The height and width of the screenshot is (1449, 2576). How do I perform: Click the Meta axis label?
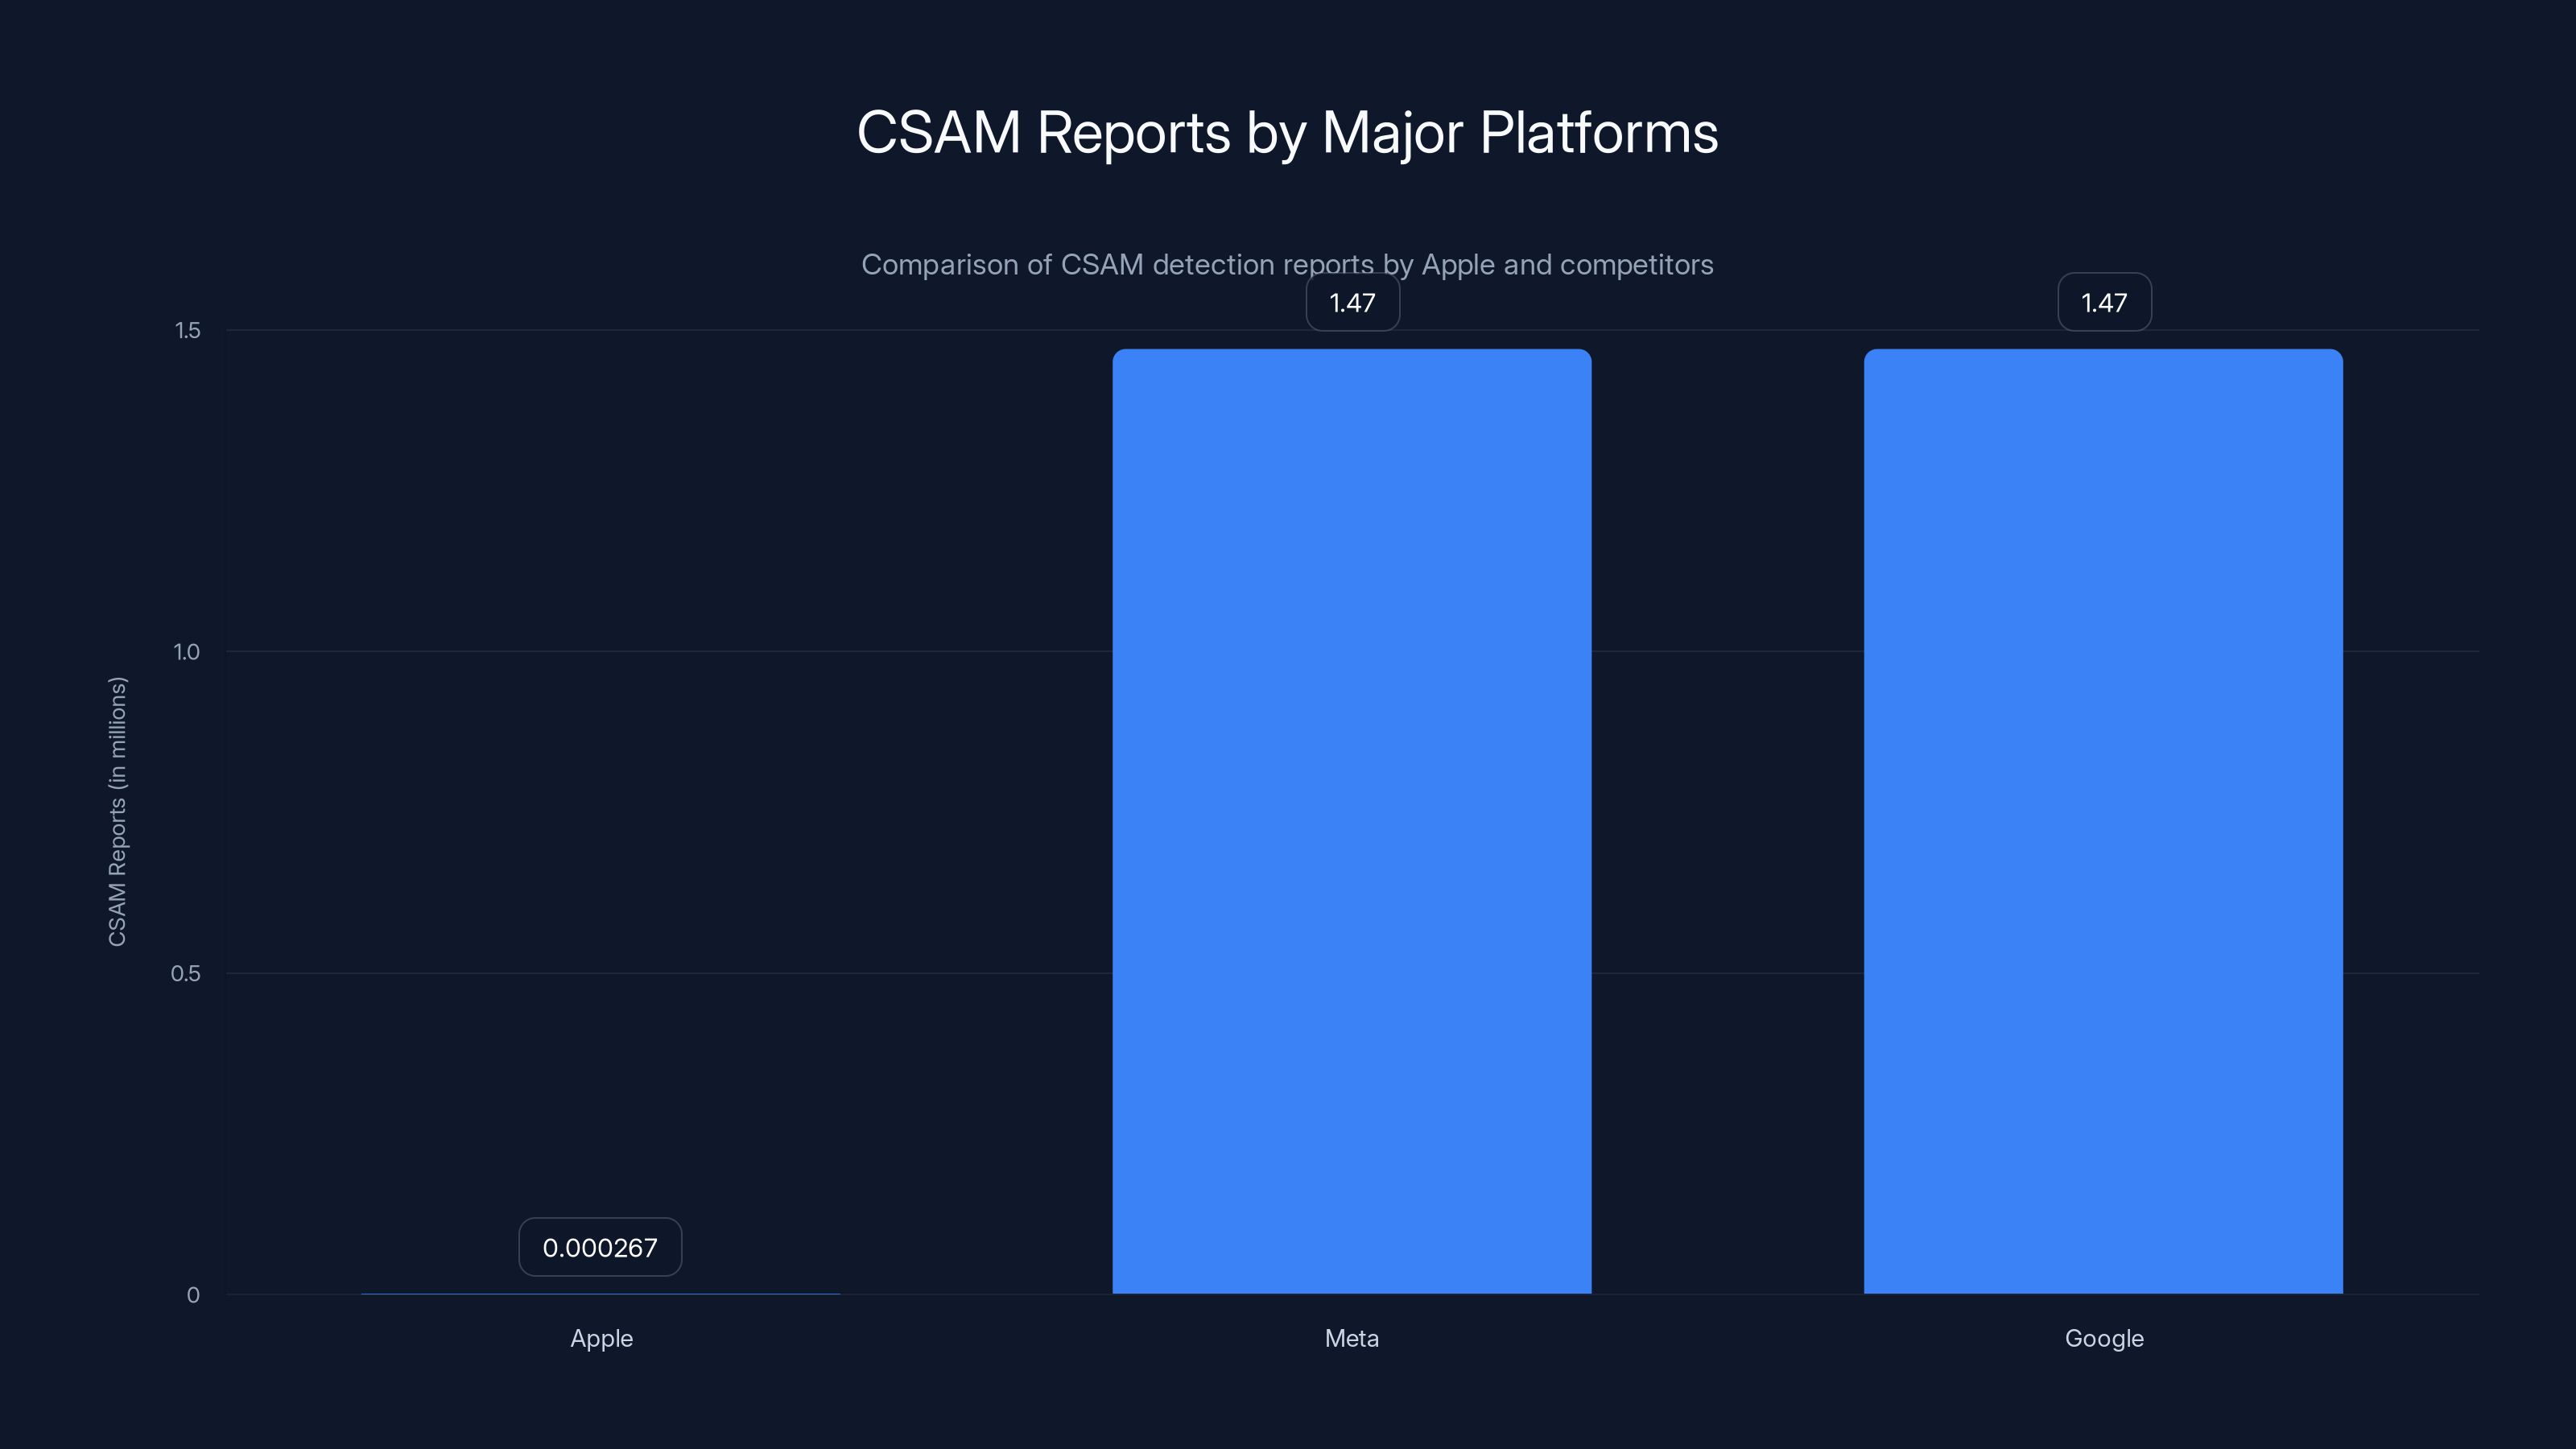tap(1351, 1338)
